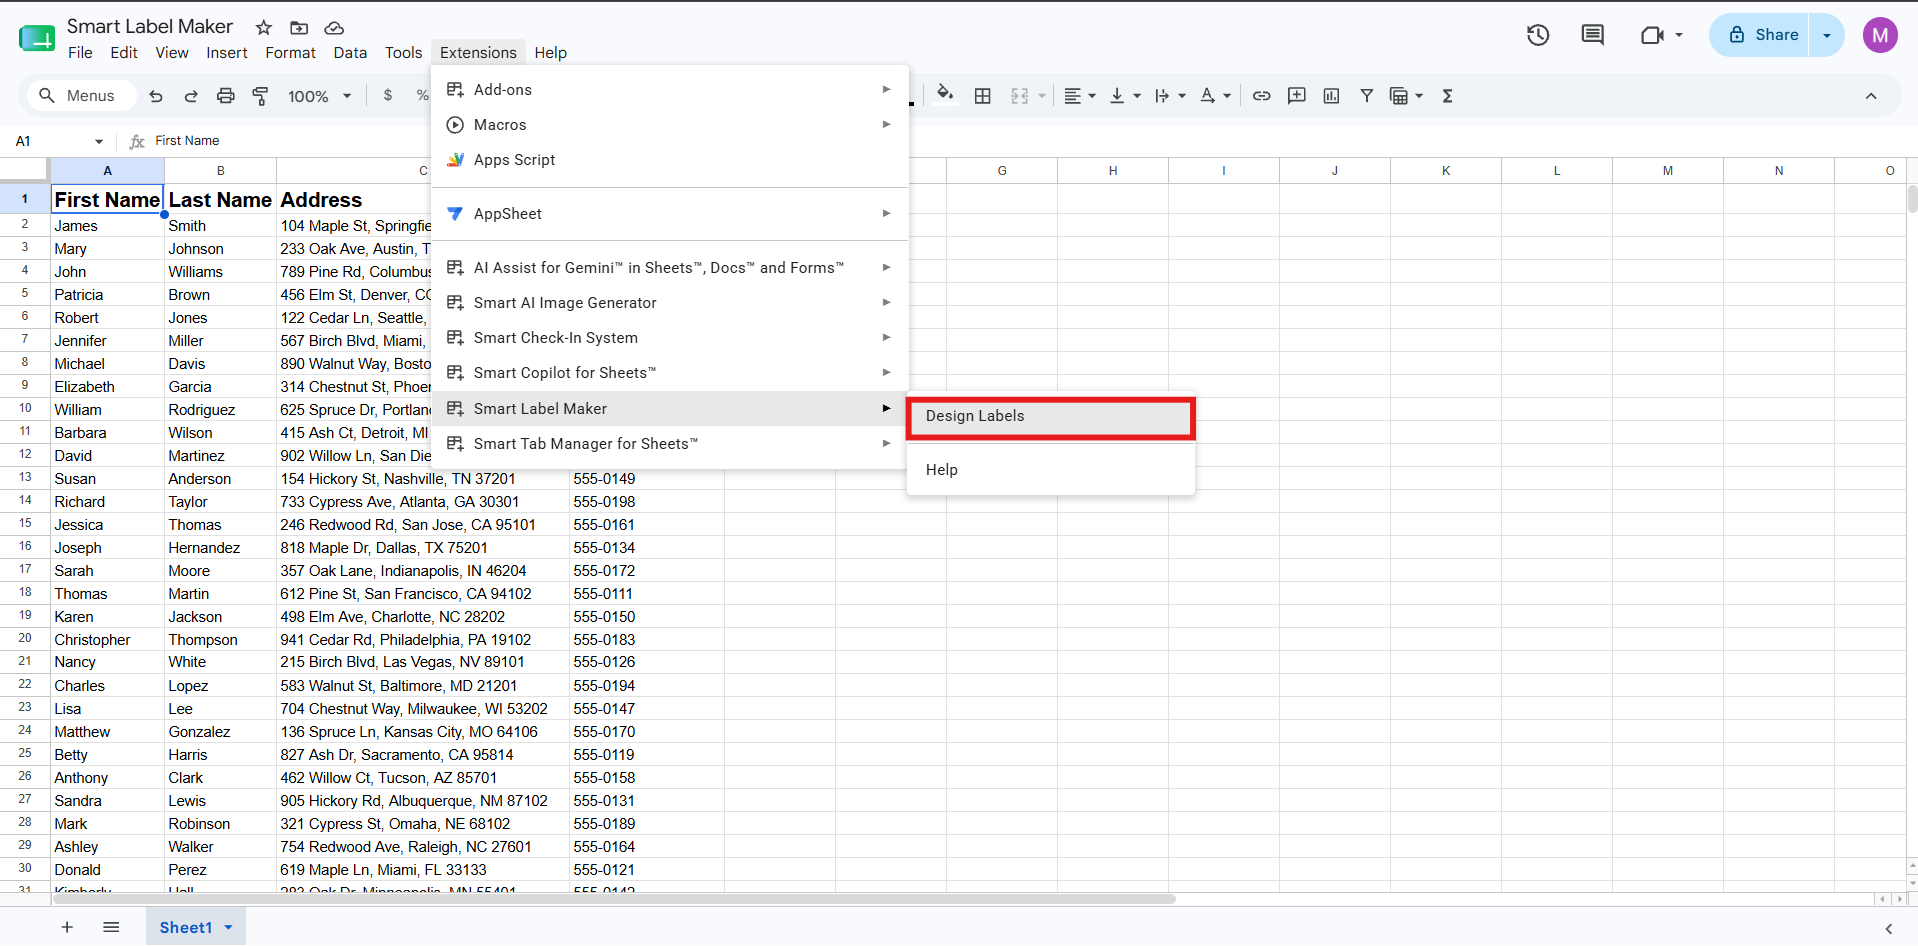Open the Format menu
This screenshot has width=1918, height=946.
coord(290,53)
